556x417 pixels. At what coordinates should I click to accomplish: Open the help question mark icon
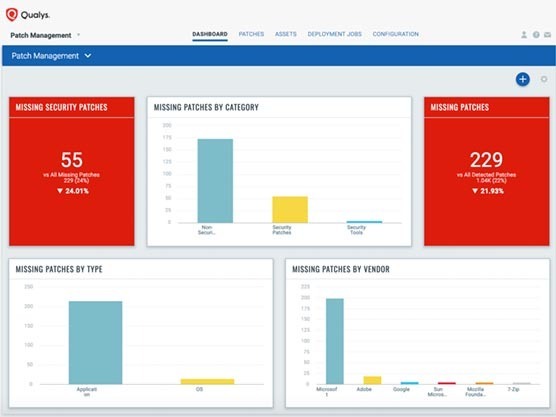click(x=536, y=35)
